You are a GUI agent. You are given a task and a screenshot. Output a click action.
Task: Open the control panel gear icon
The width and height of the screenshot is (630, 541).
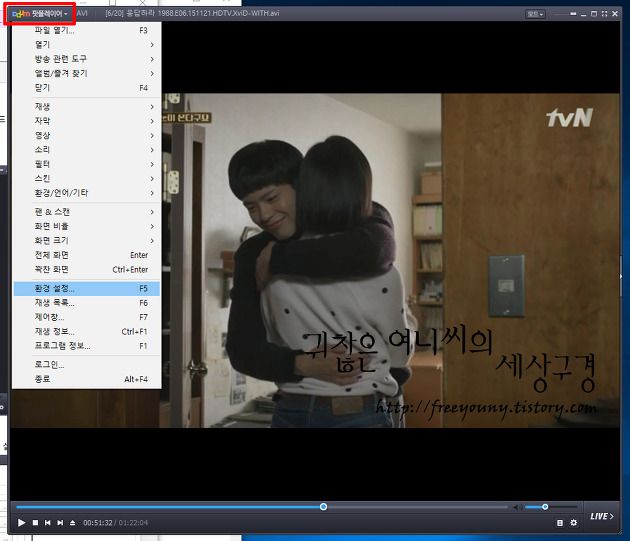(574, 523)
